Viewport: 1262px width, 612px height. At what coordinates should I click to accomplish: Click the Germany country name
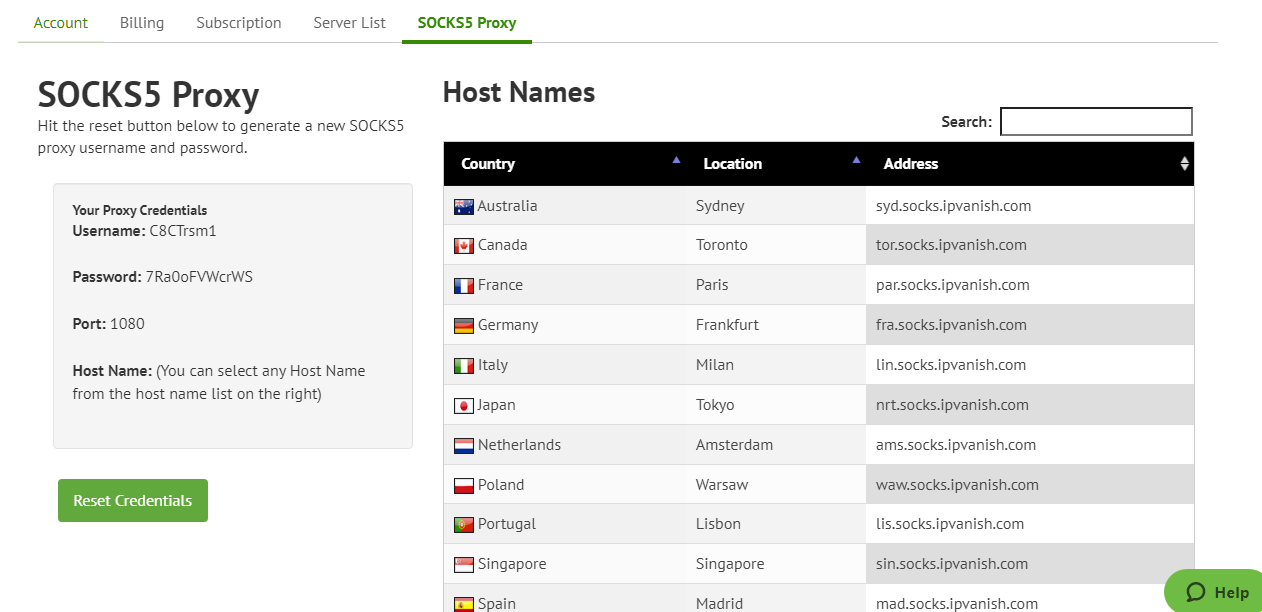pos(508,324)
